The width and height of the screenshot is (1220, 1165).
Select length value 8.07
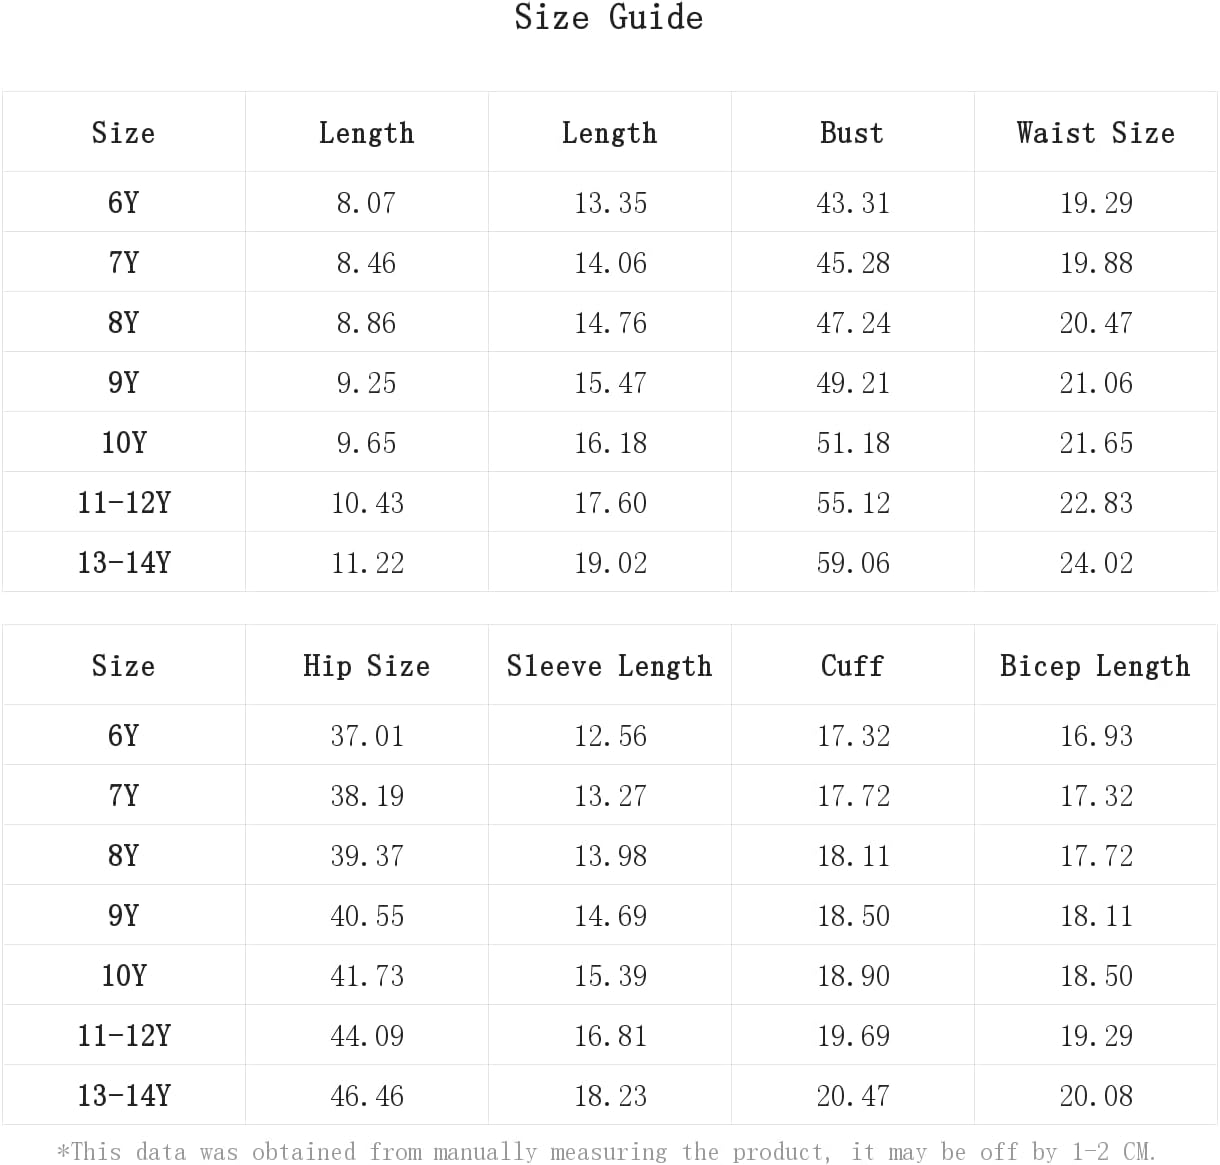[x=367, y=203]
